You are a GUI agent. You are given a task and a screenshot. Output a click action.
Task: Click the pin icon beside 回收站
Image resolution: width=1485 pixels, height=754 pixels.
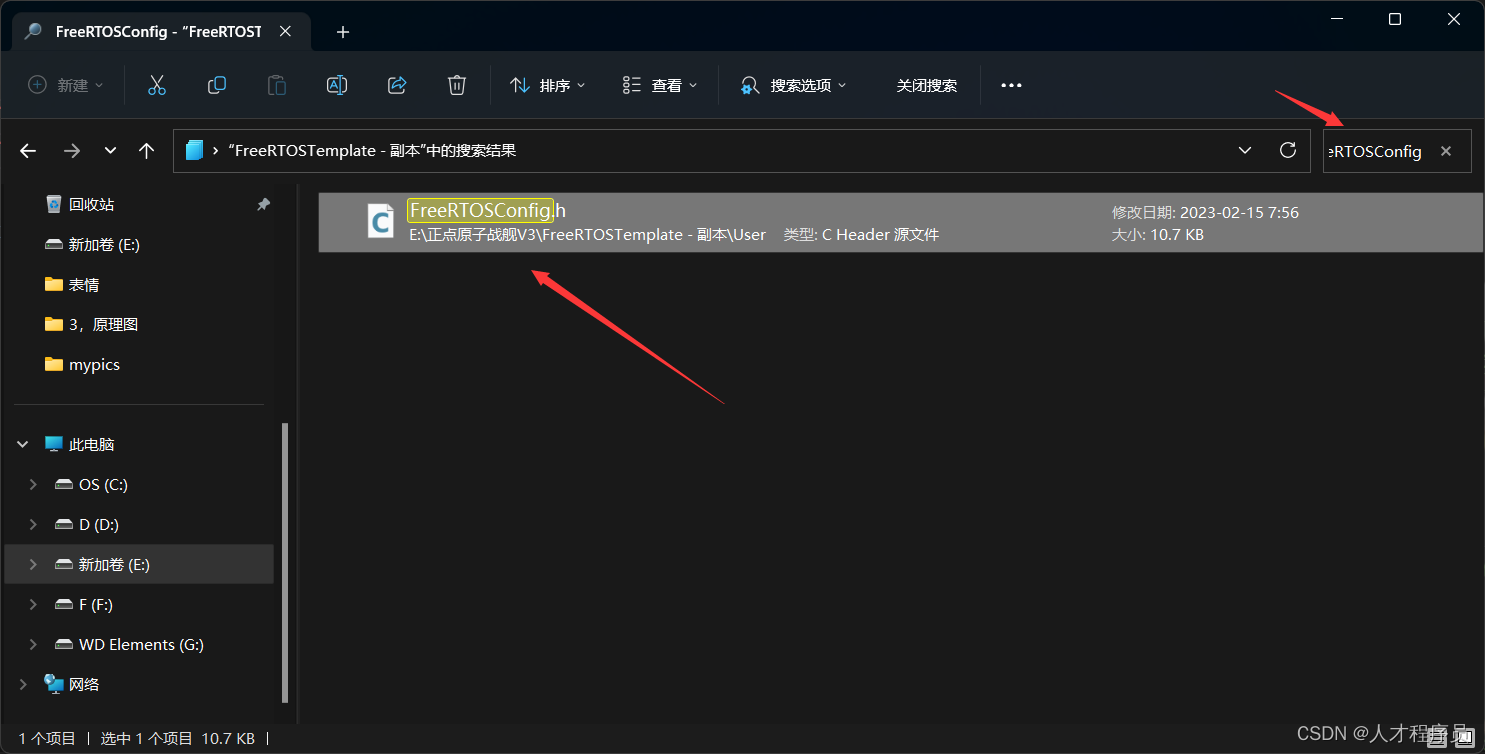click(263, 204)
